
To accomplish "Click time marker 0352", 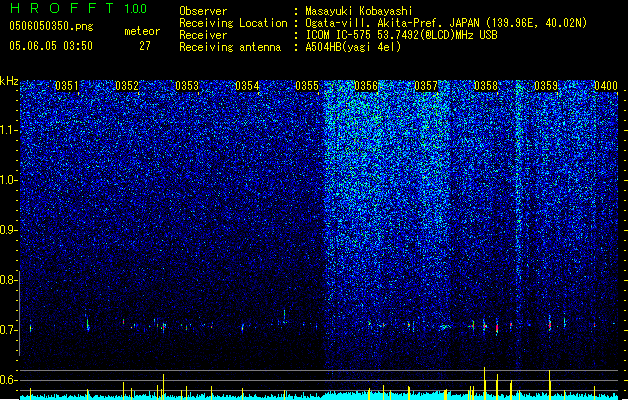I will pyautogui.click(x=127, y=86).
